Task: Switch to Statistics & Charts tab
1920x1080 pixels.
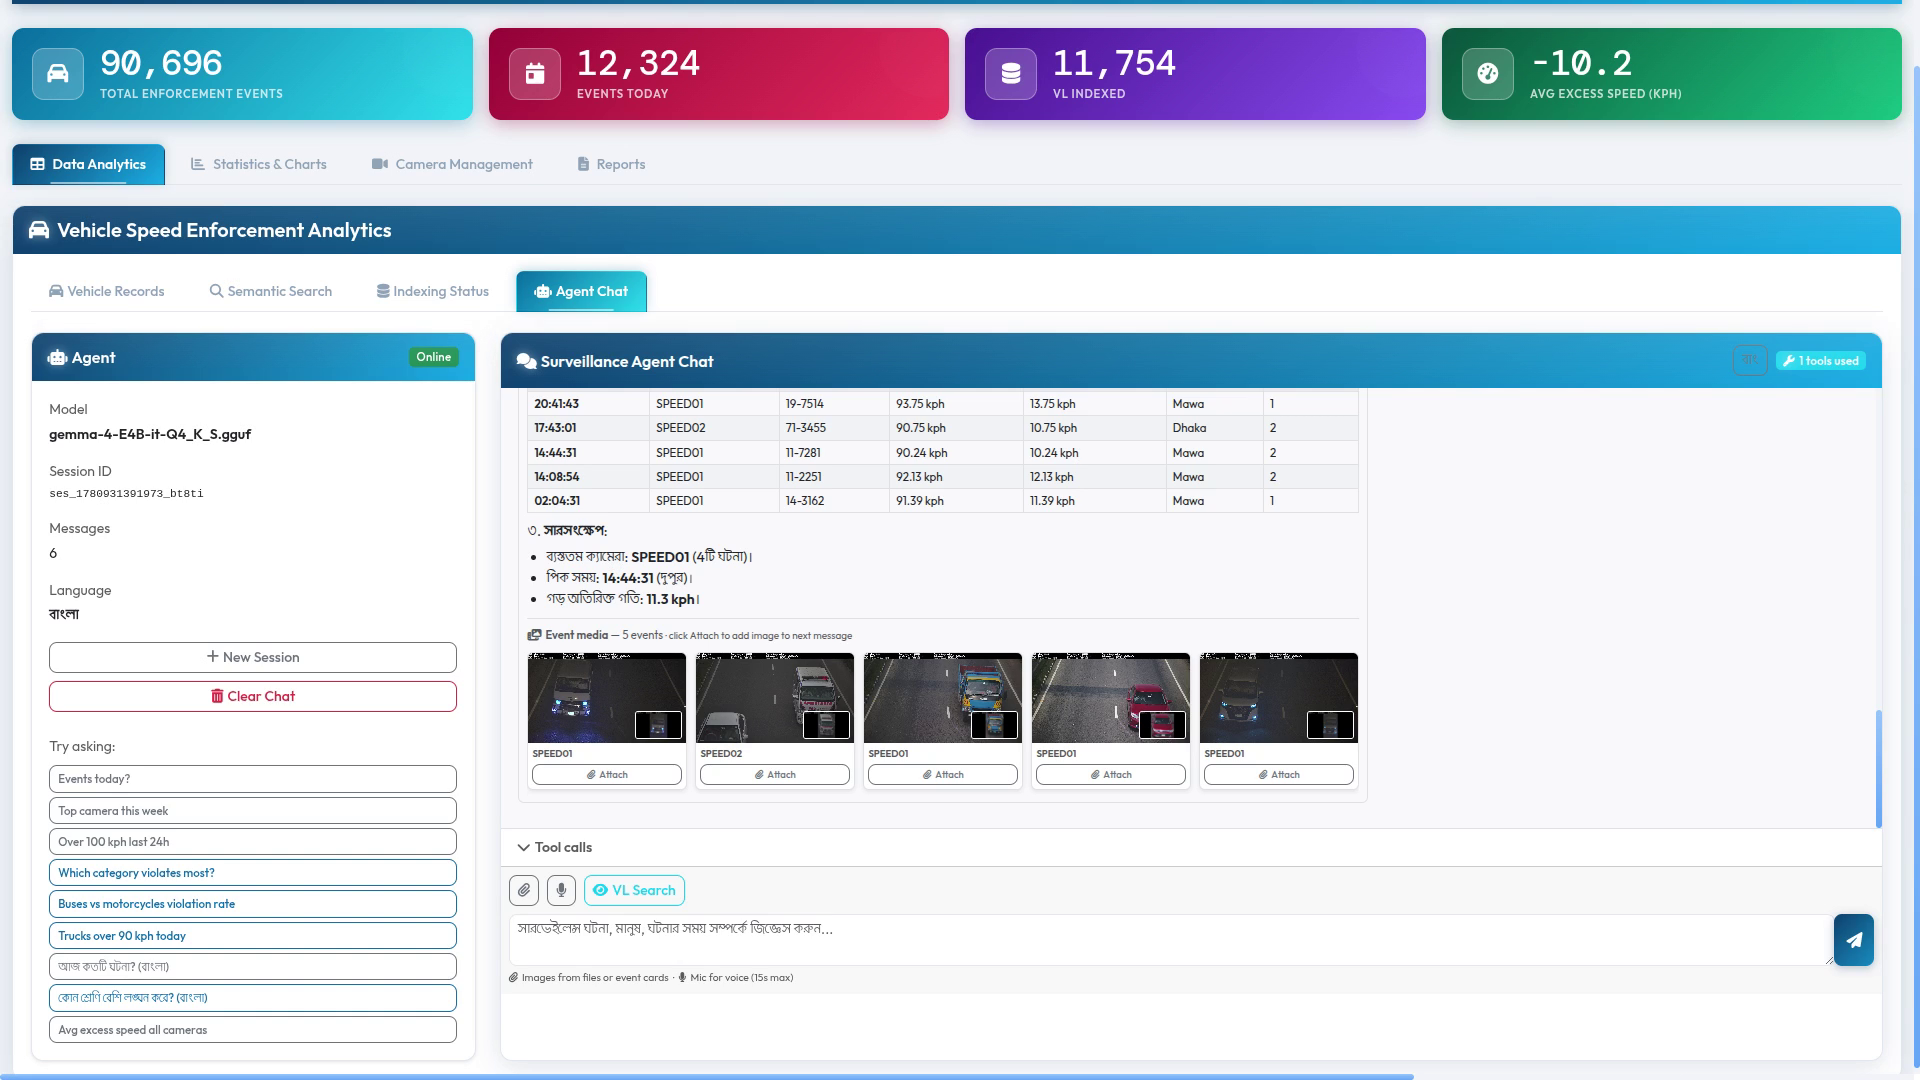Action: pyautogui.click(x=259, y=164)
